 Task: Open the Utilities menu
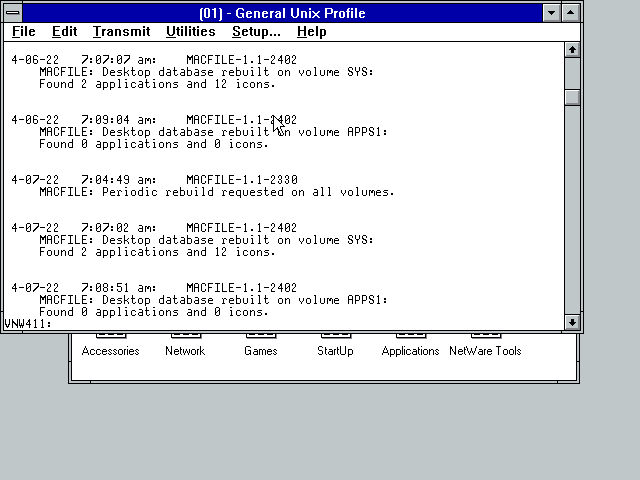(191, 31)
